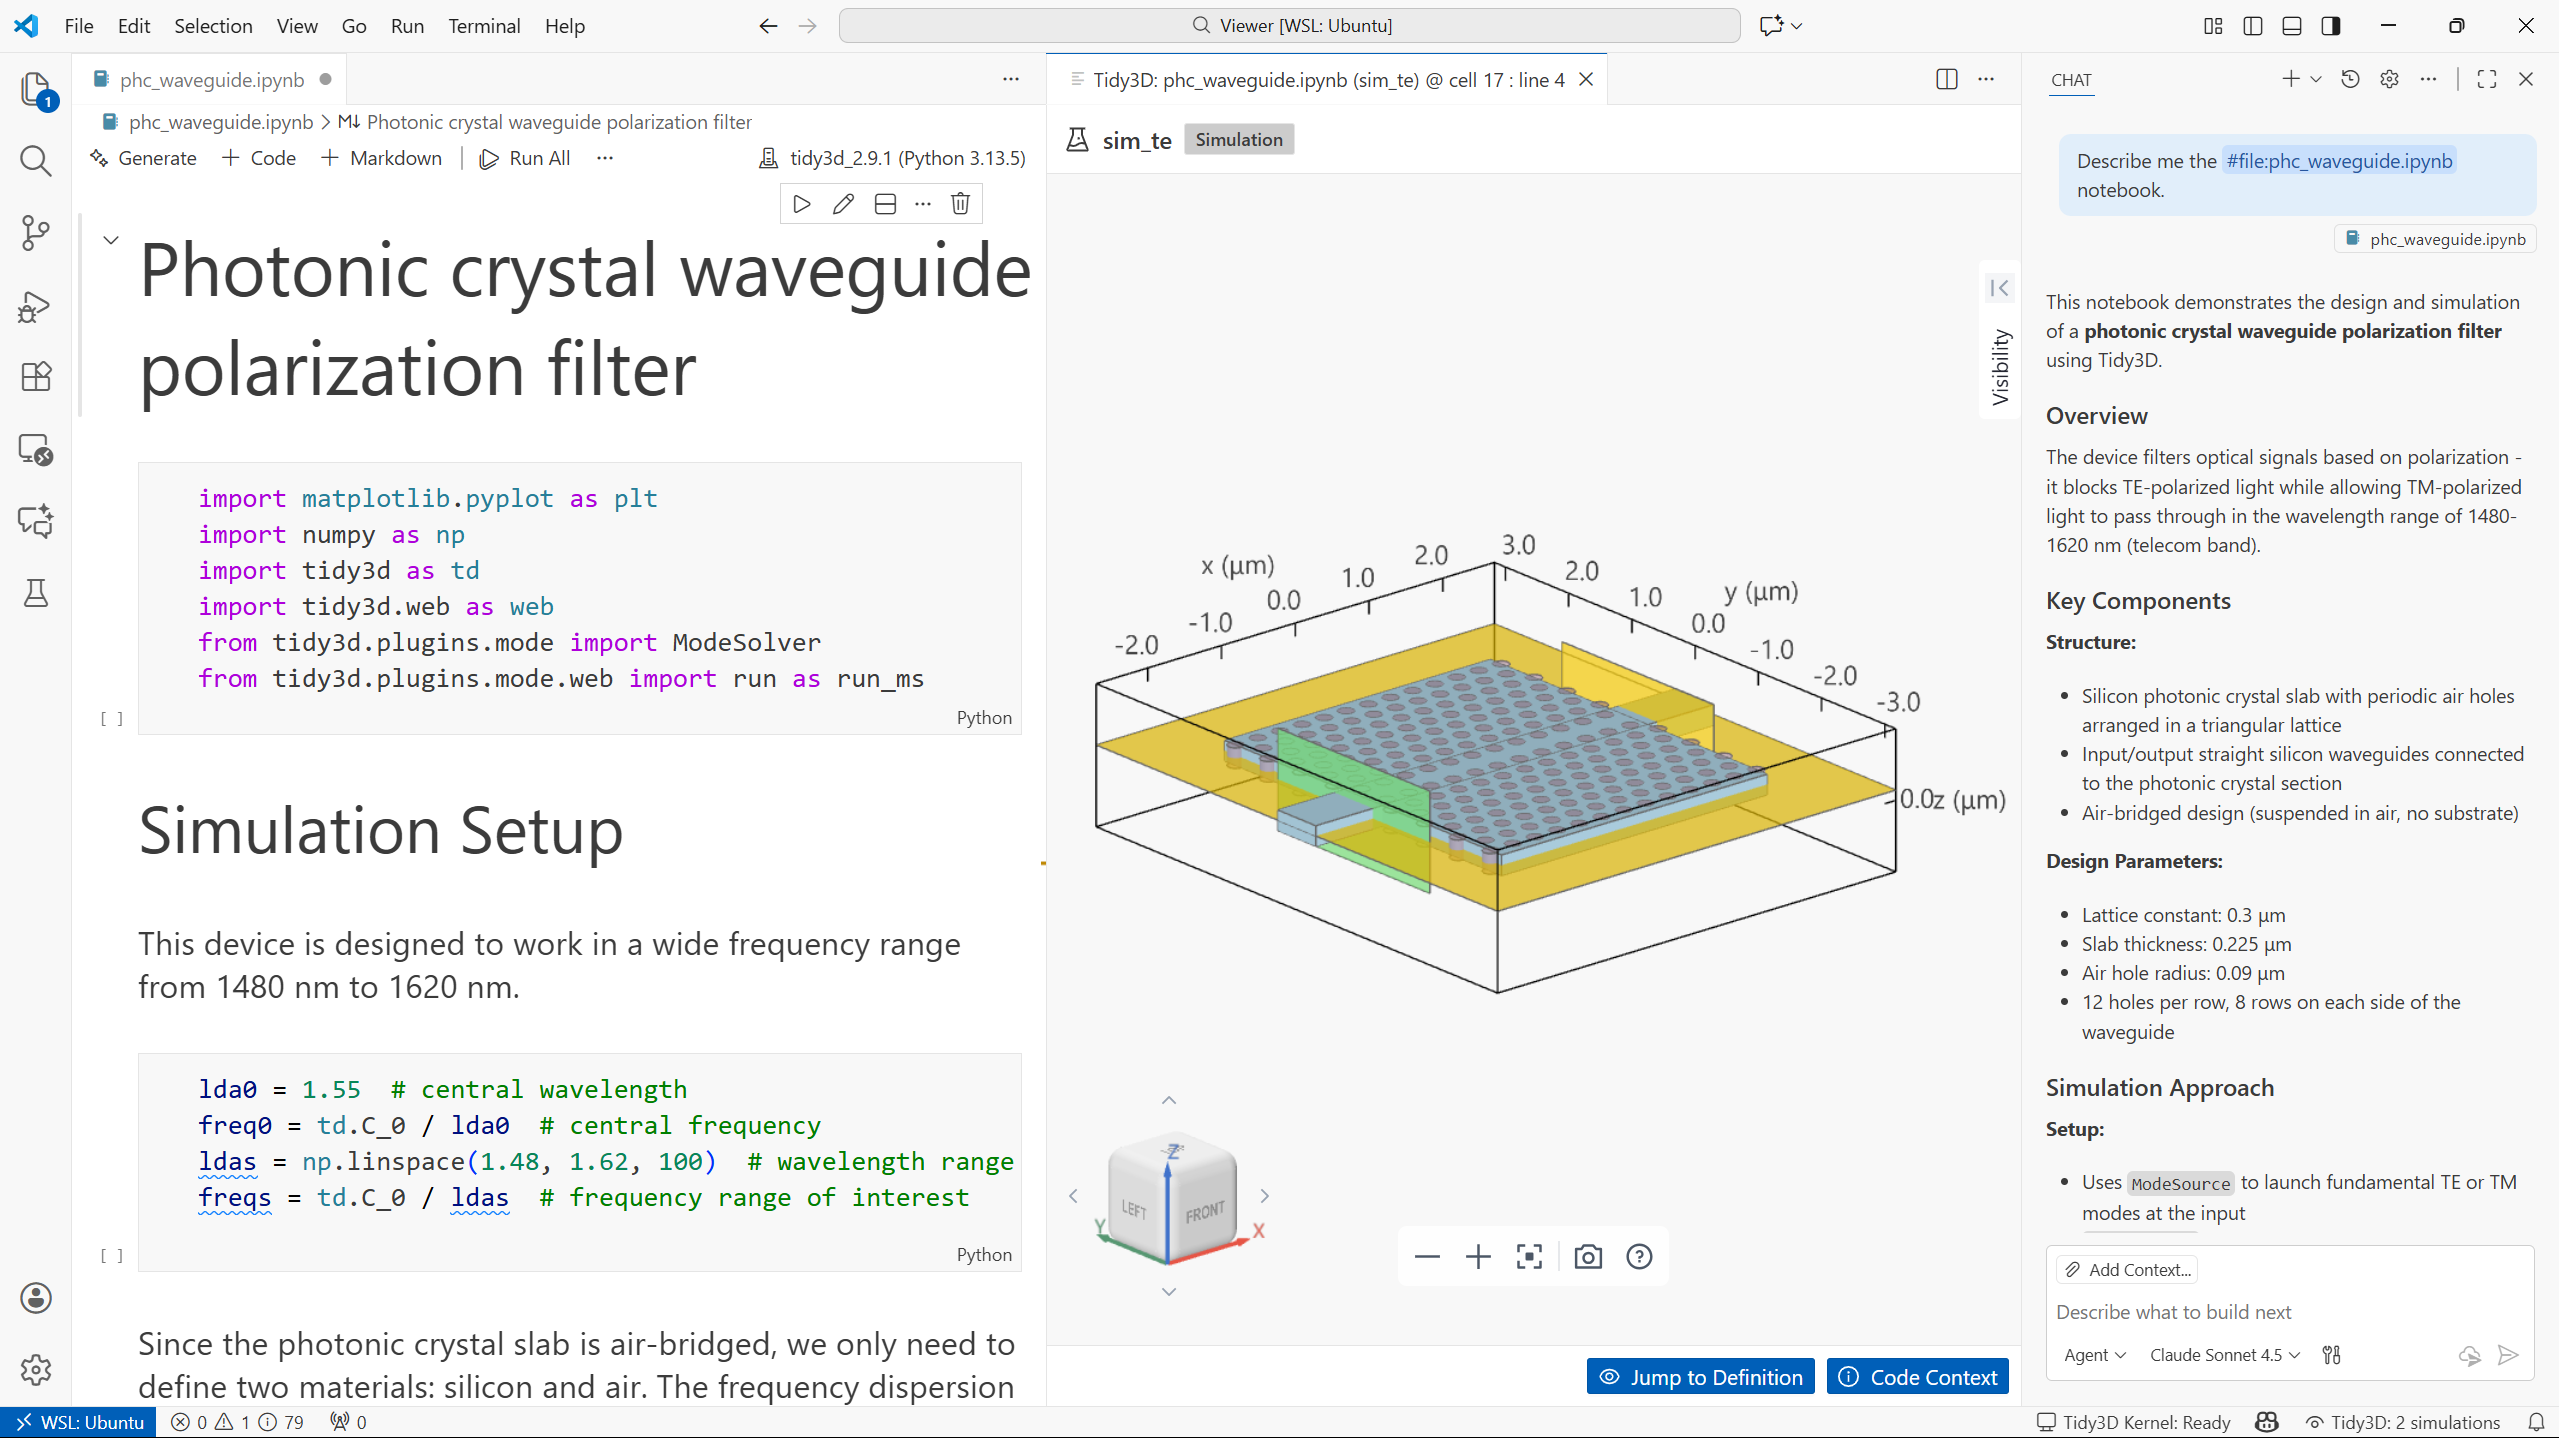Open the Terminal menu

(484, 26)
